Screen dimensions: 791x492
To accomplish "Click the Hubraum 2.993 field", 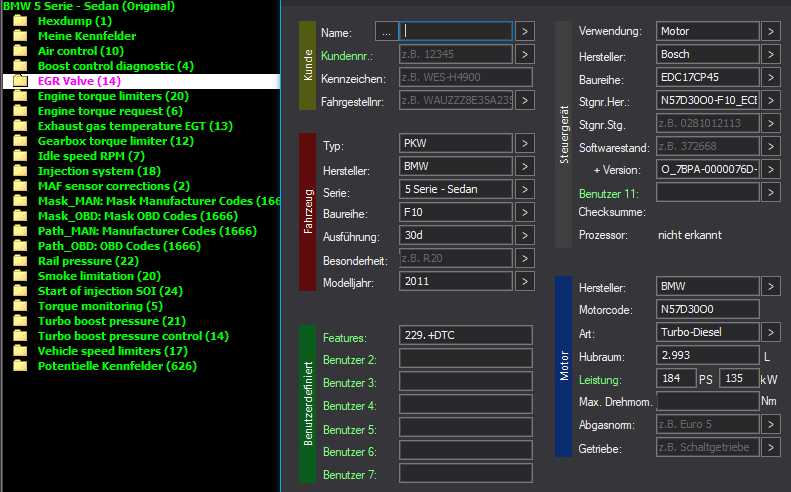I will click(708, 356).
